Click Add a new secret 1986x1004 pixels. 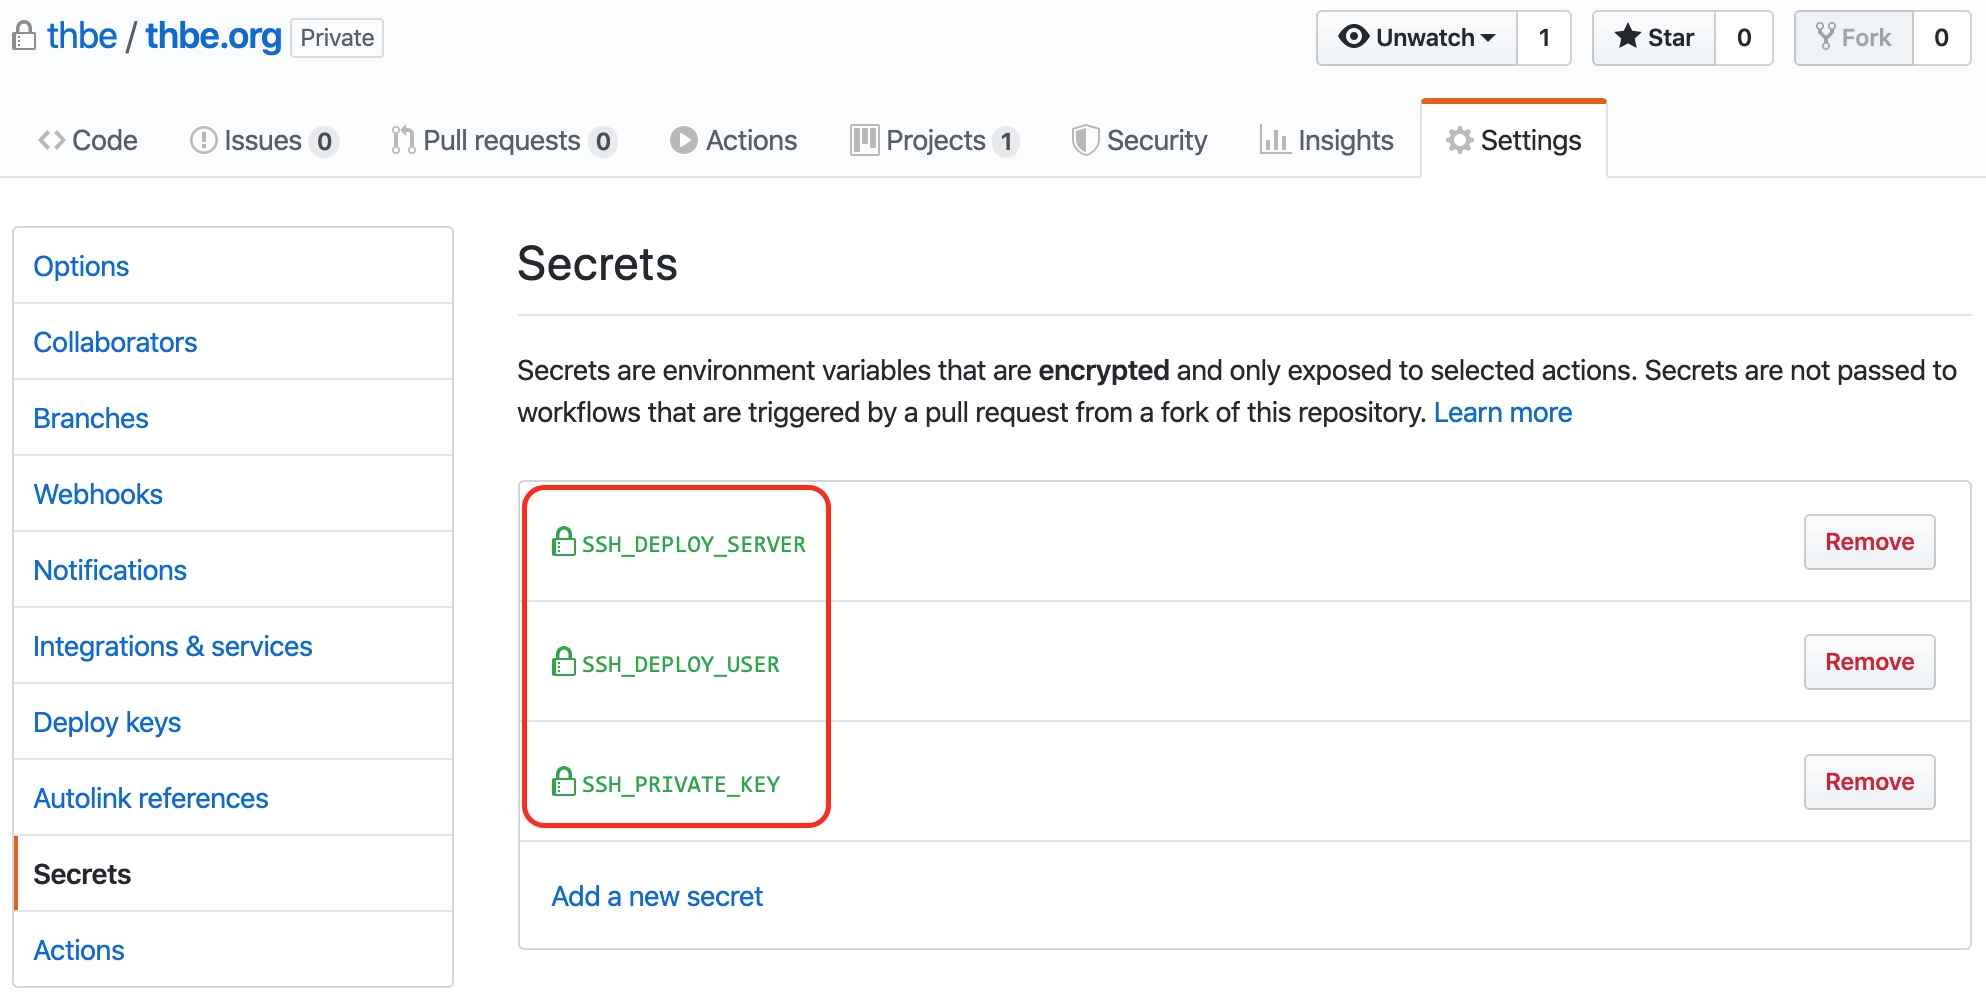click(x=656, y=896)
